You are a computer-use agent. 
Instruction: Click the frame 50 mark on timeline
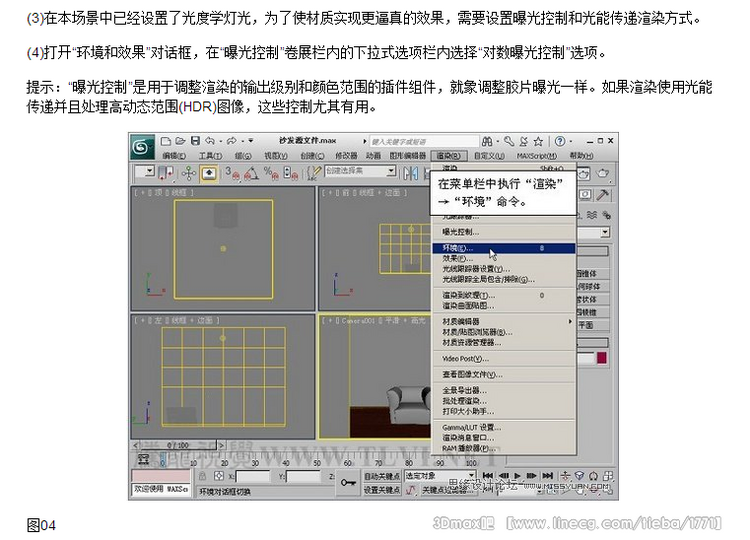tap(317, 463)
